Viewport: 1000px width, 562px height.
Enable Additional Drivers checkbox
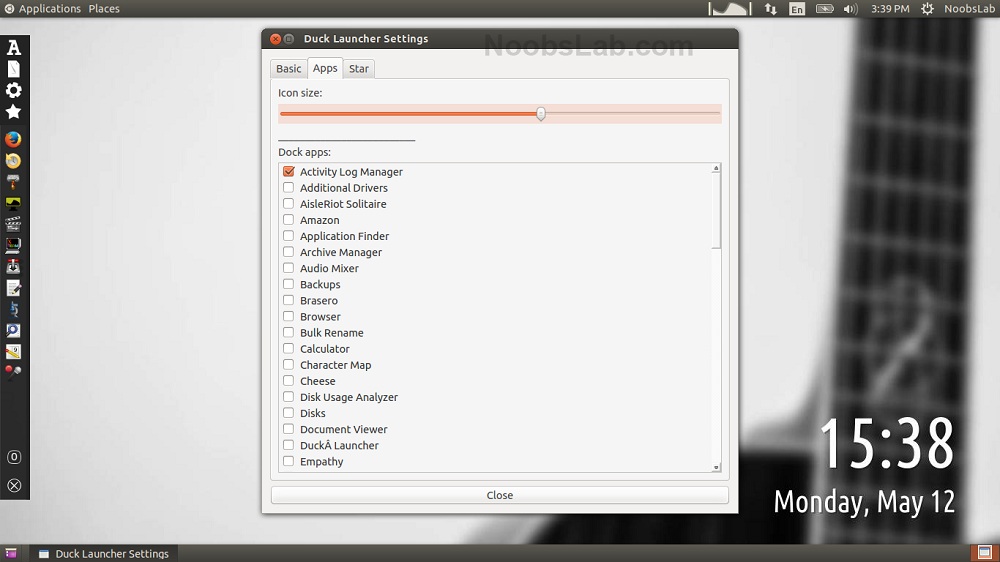[x=289, y=188]
